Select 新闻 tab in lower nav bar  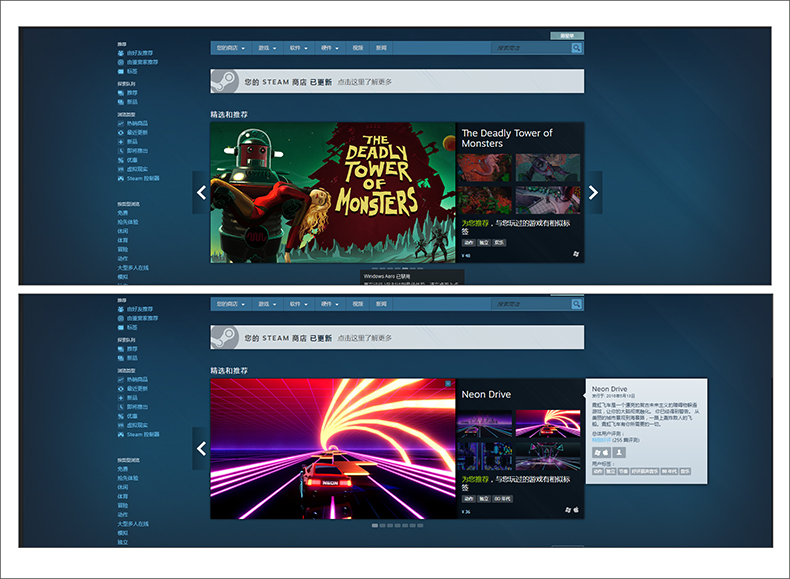coord(381,304)
